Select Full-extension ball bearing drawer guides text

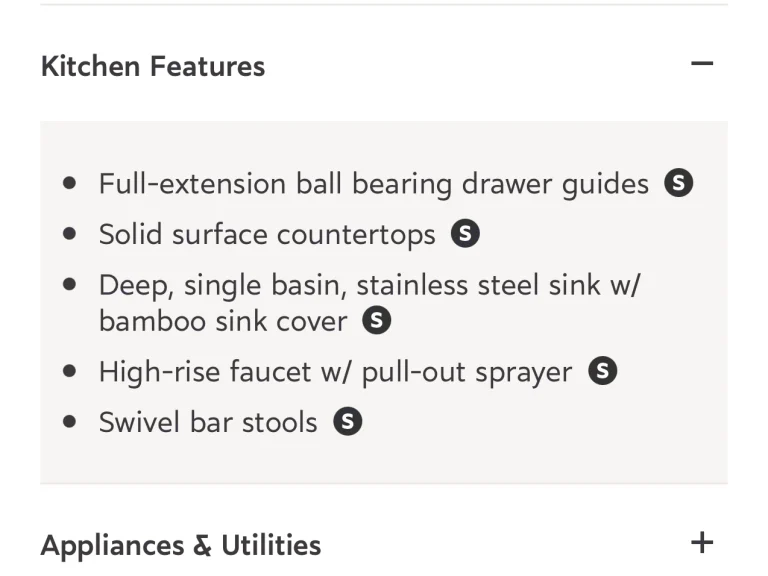pos(374,184)
